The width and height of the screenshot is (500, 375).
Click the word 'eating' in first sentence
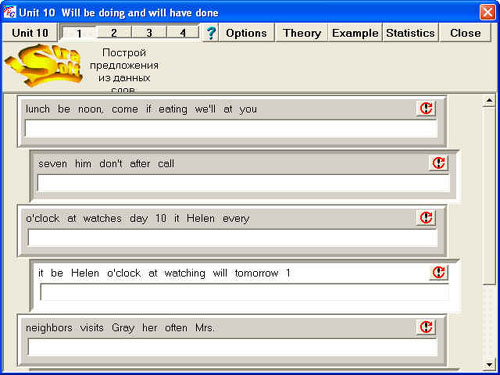pos(173,109)
